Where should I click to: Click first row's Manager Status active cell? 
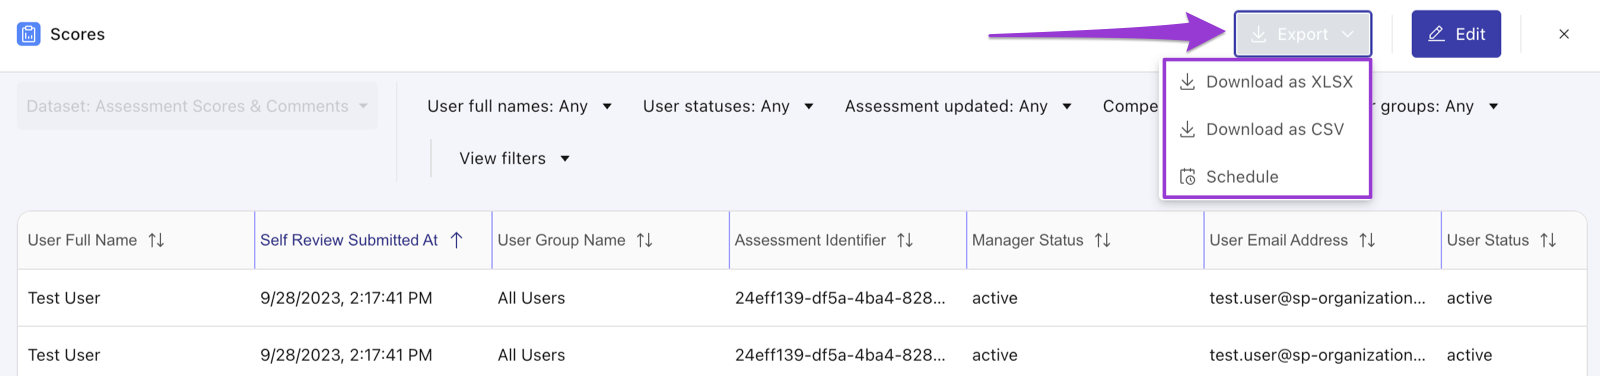coord(994,298)
